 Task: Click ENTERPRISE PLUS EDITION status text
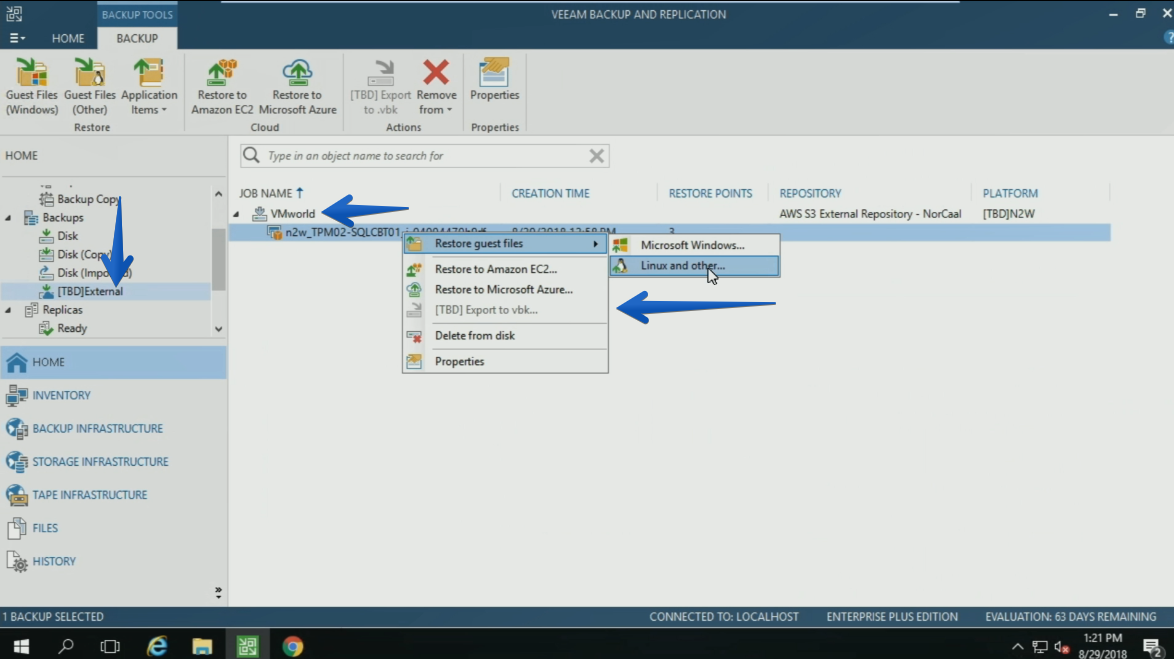(x=892, y=617)
